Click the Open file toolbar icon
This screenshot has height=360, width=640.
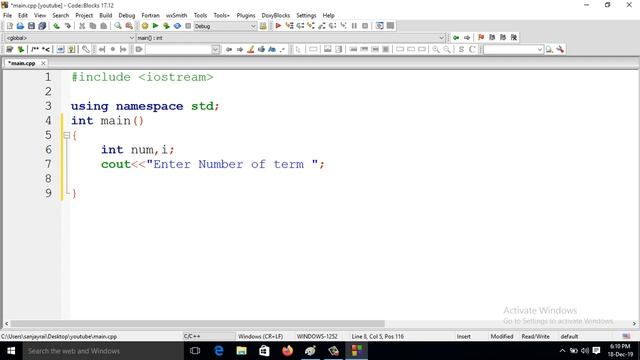click(20, 26)
